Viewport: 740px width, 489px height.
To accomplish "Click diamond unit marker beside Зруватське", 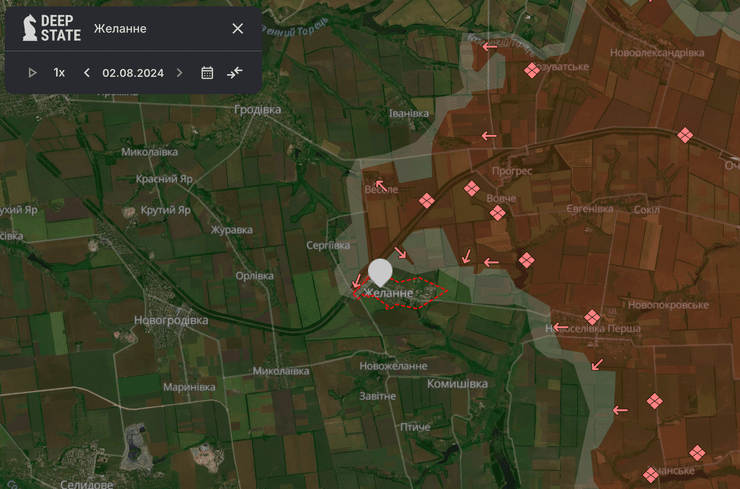I will point(532,69).
